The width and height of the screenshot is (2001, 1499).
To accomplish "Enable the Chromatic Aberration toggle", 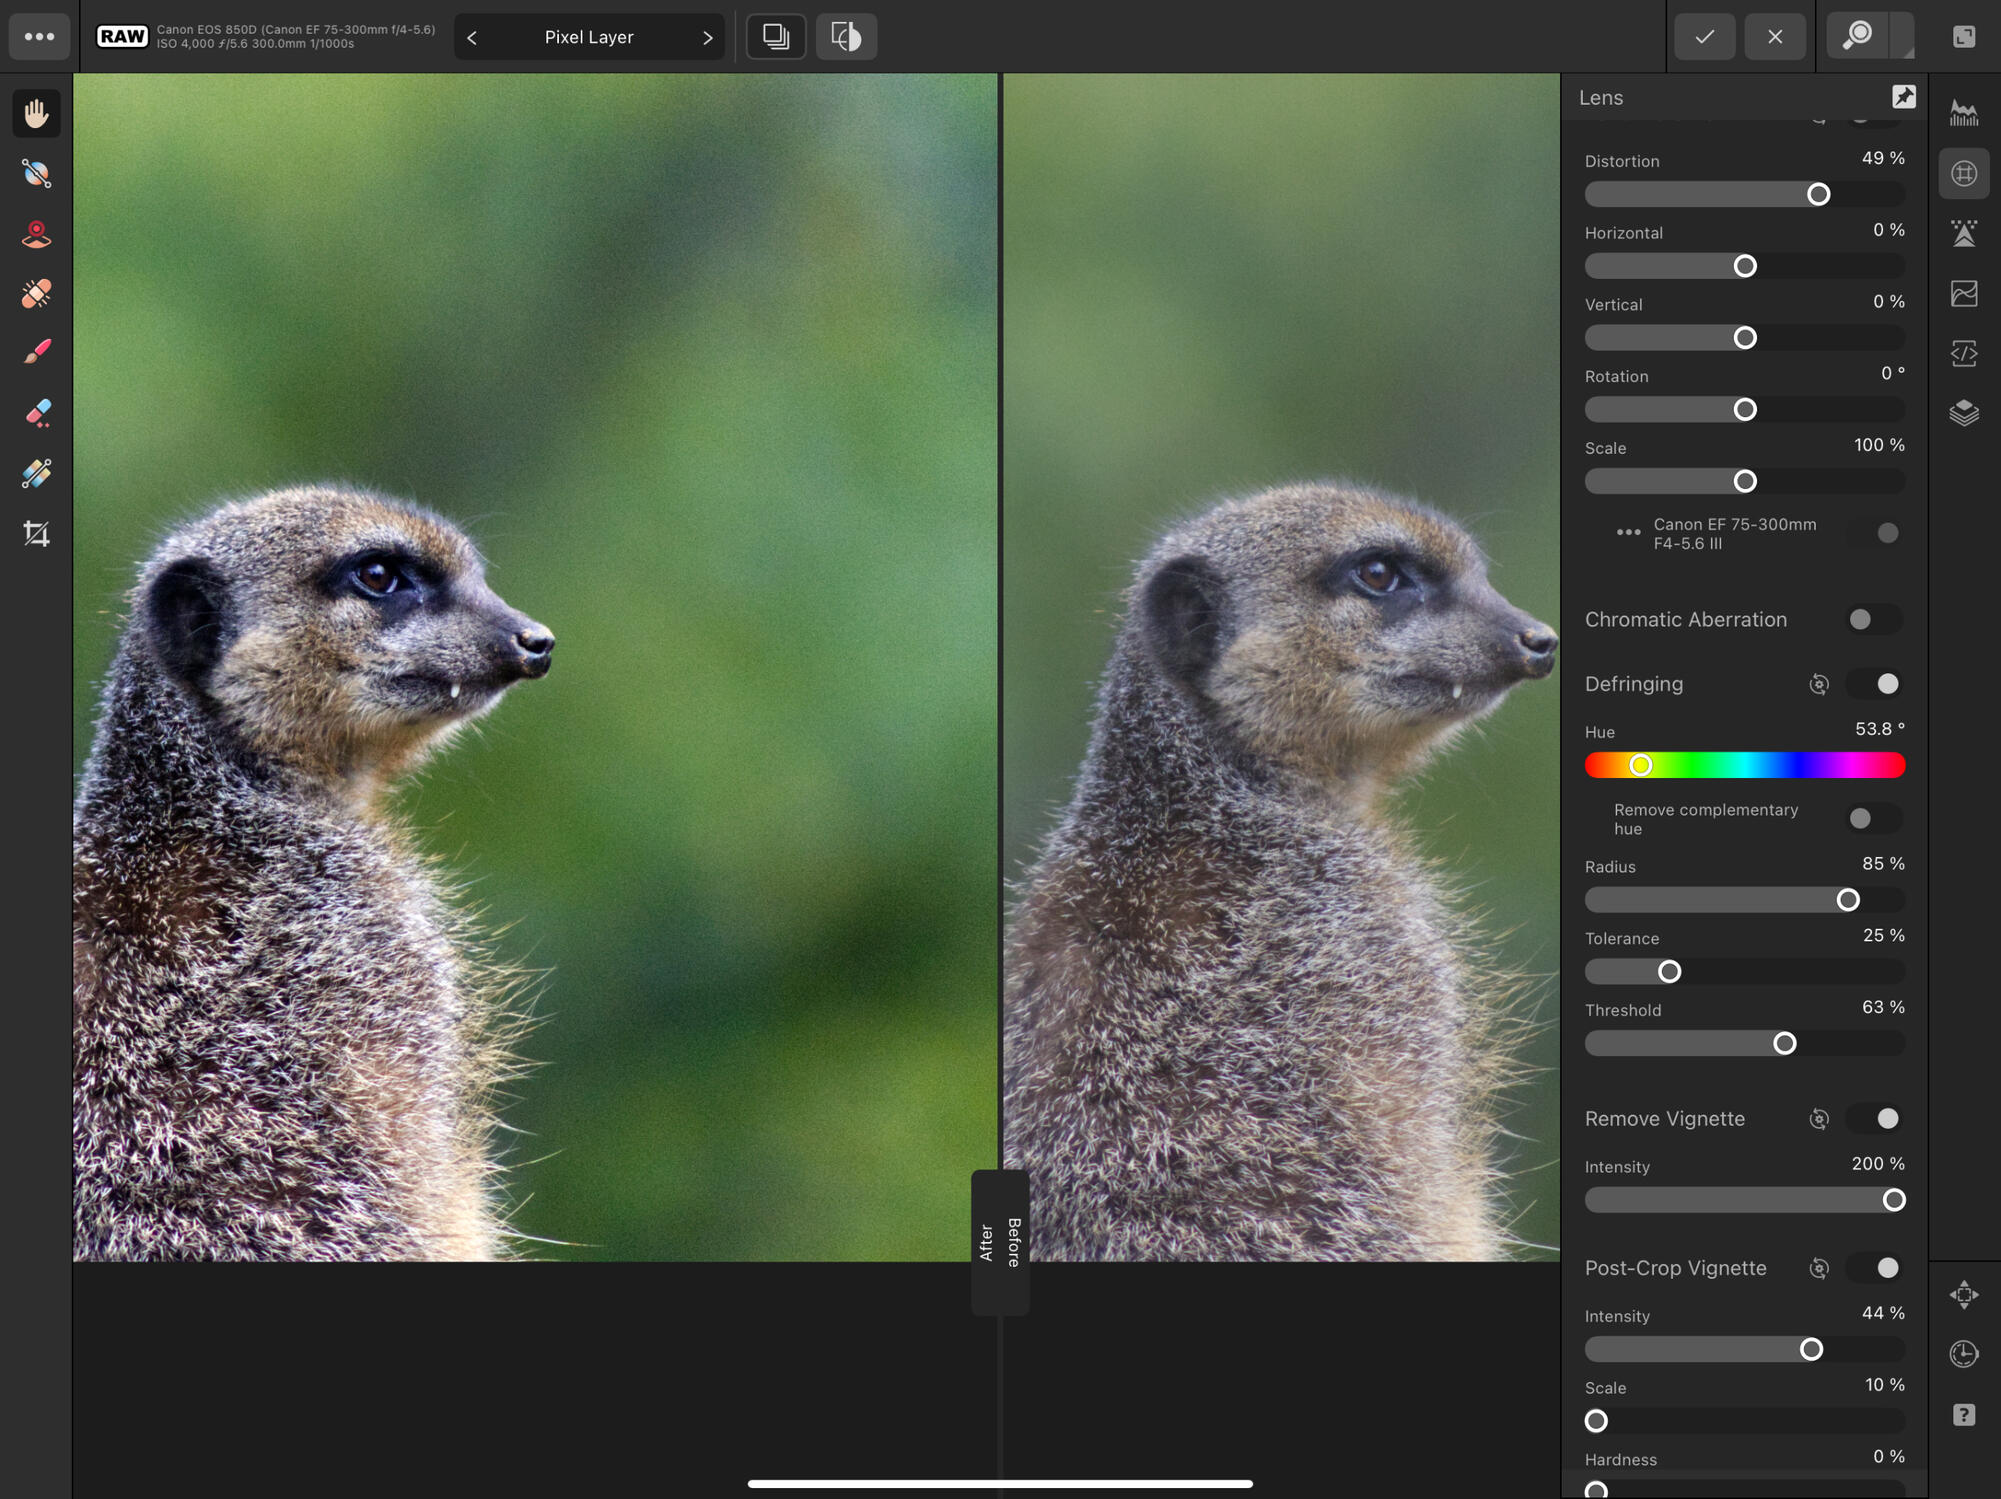I will (1872, 619).
